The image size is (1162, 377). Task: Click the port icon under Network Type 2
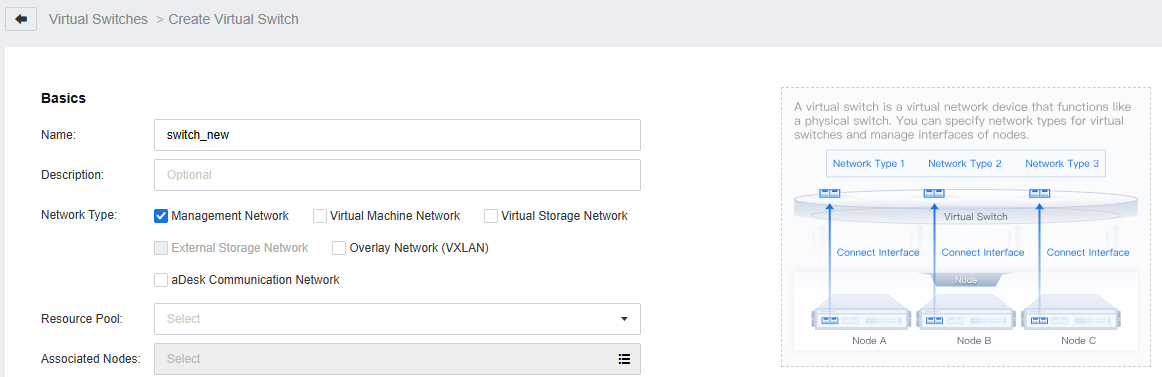(x=934, y=193)
